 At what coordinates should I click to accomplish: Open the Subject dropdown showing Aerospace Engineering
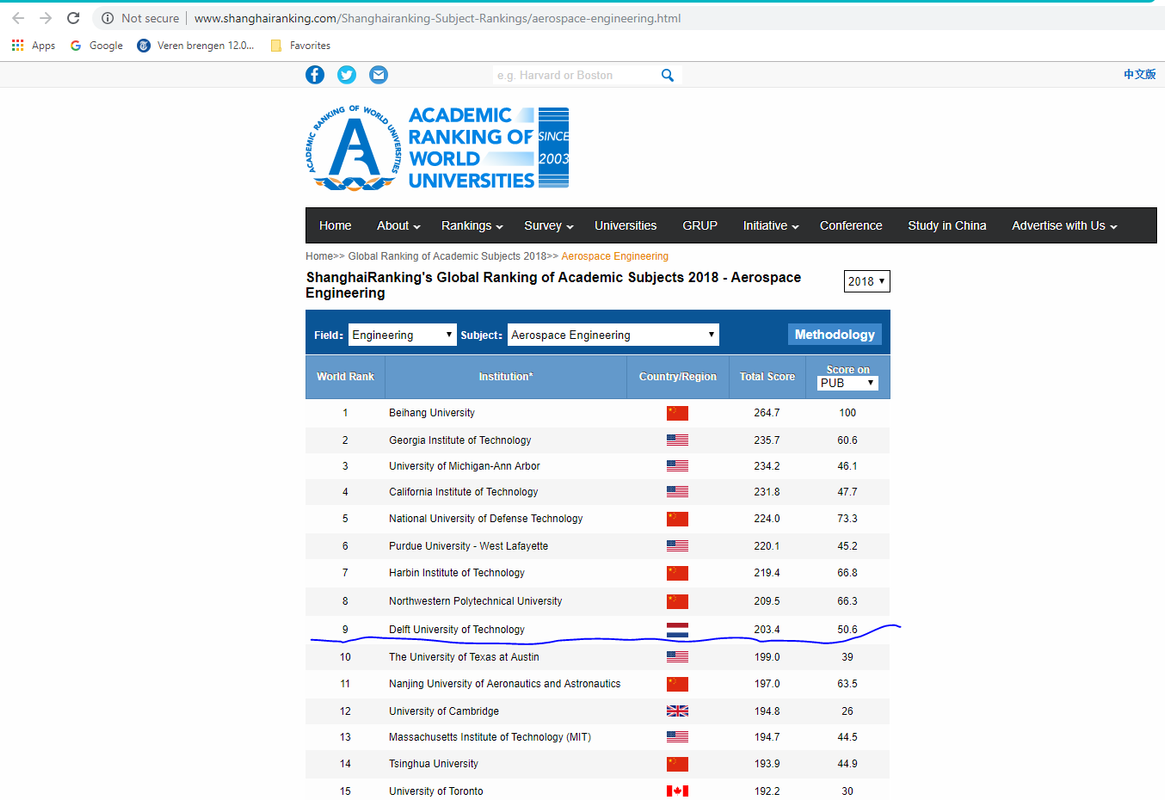click(x=613, y=335)
